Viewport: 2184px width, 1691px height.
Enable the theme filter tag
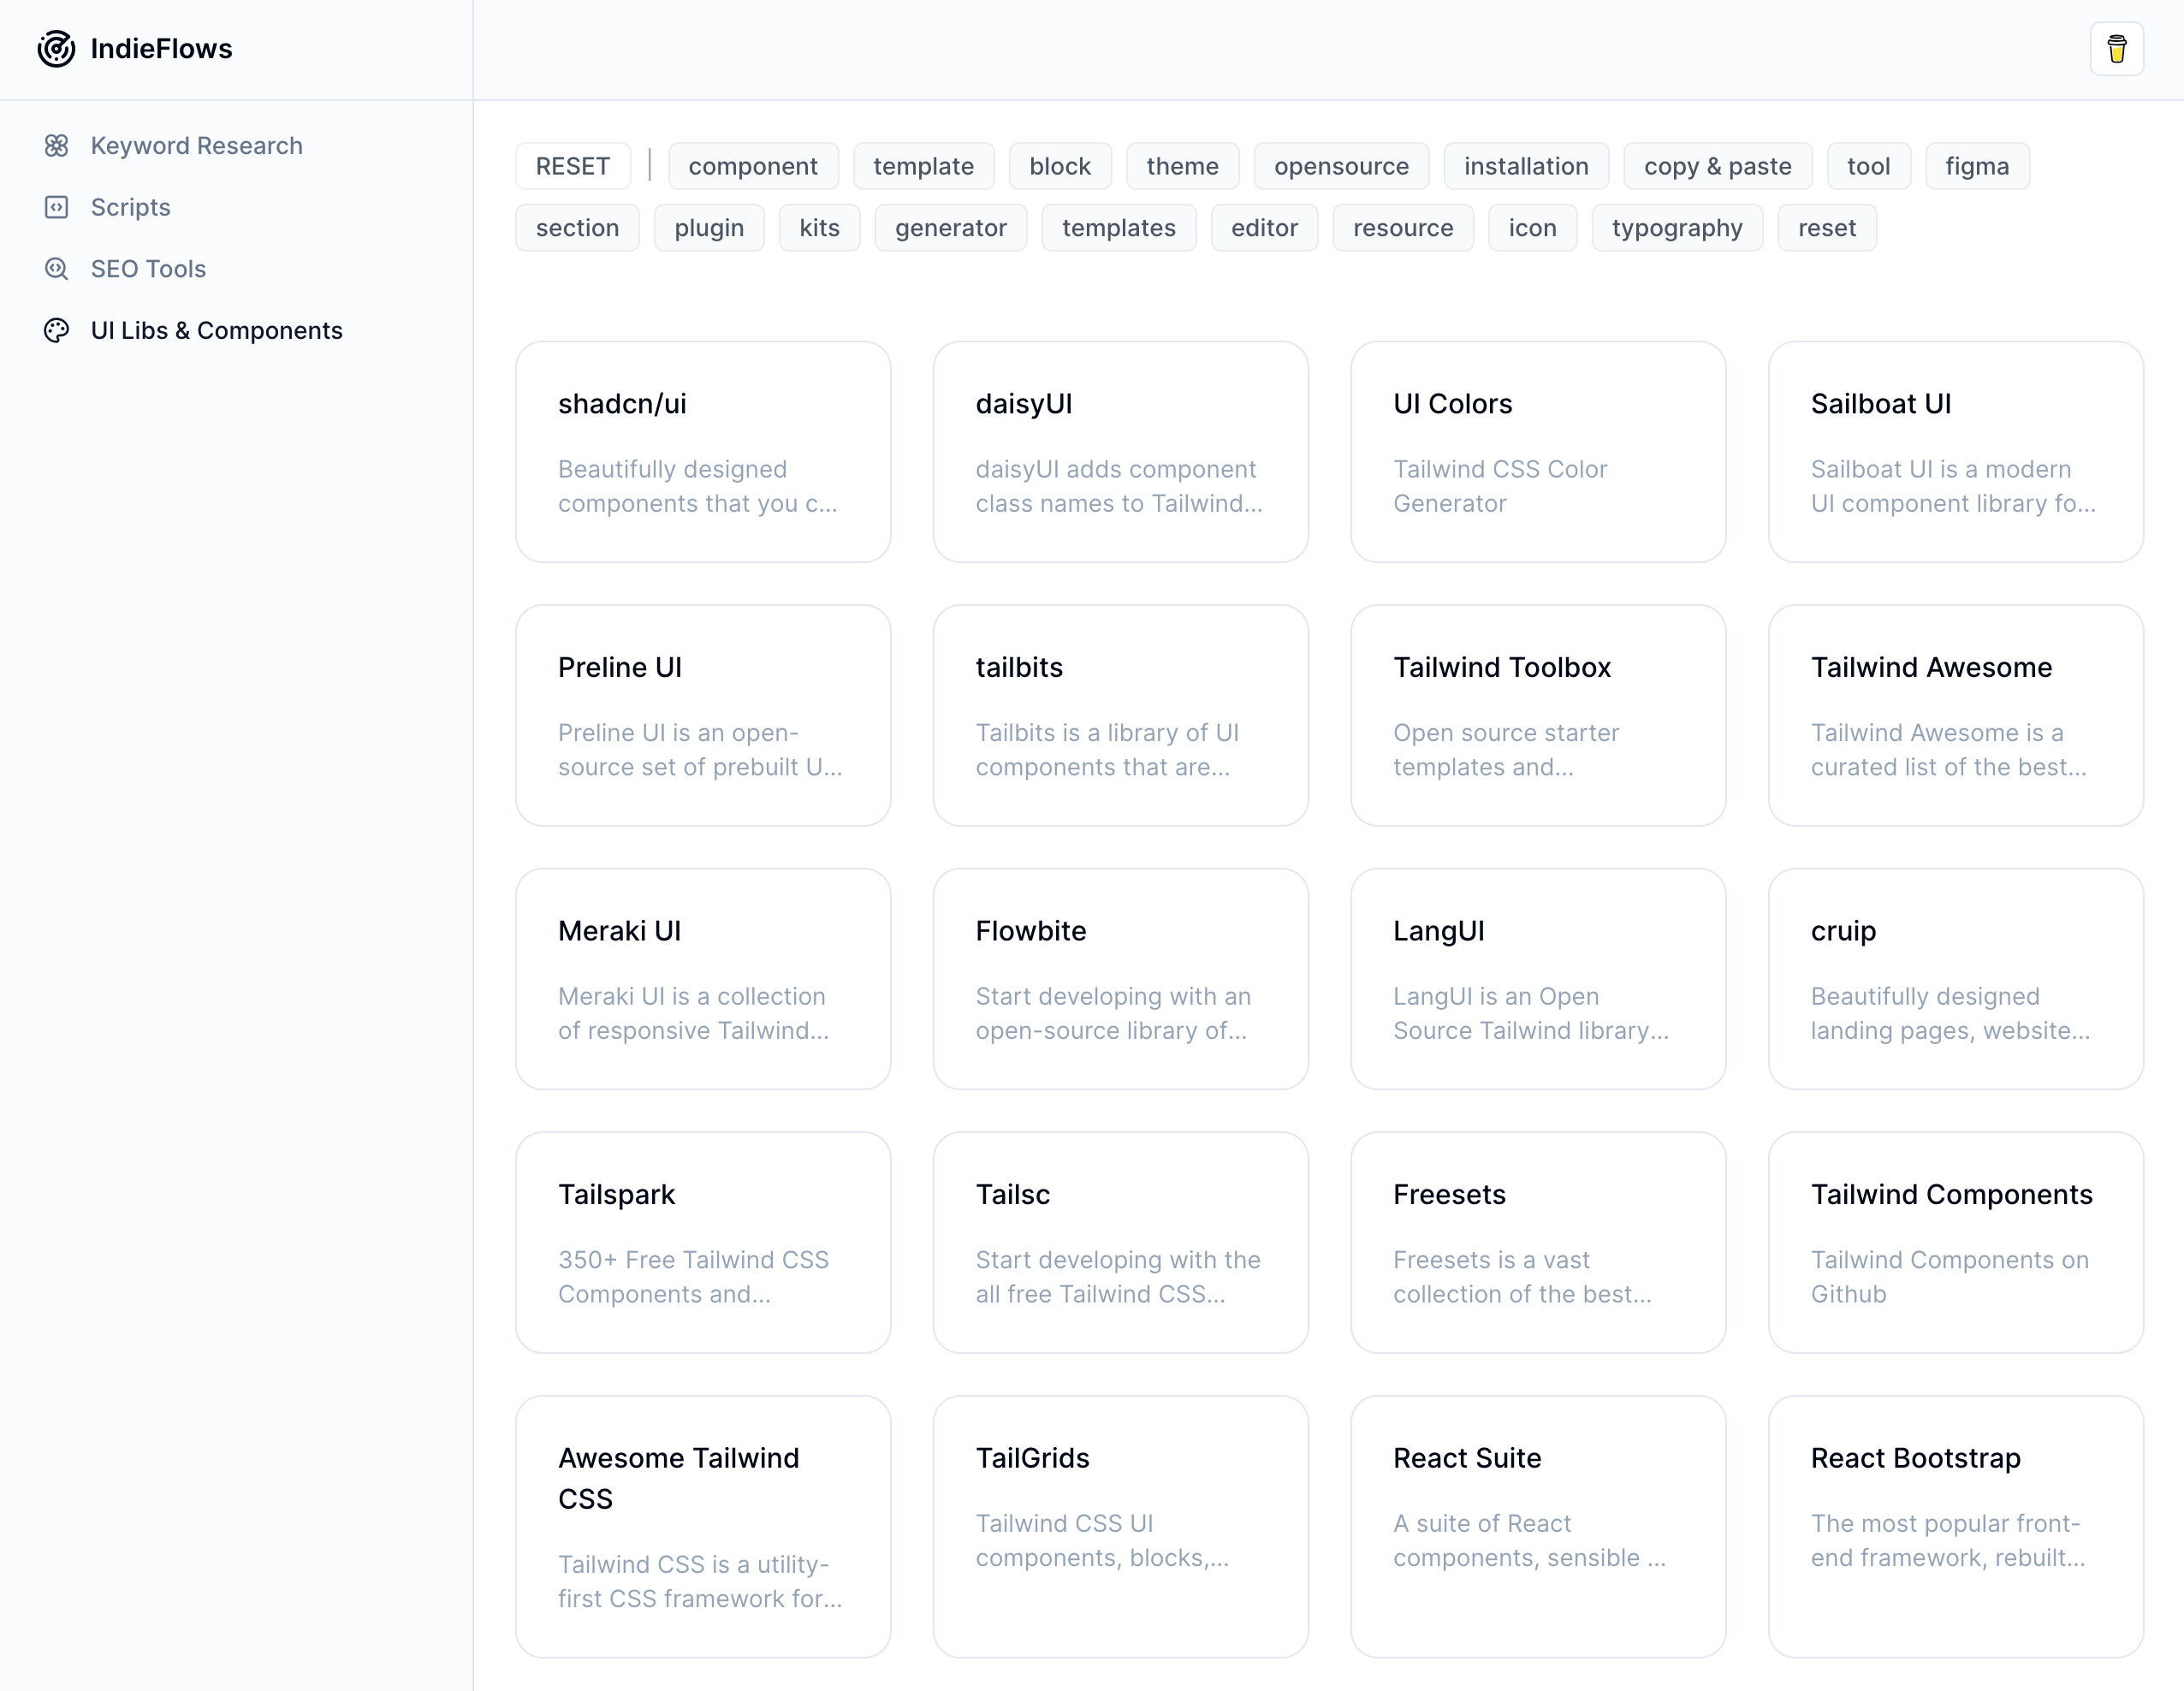click(x=1182, y=166)
